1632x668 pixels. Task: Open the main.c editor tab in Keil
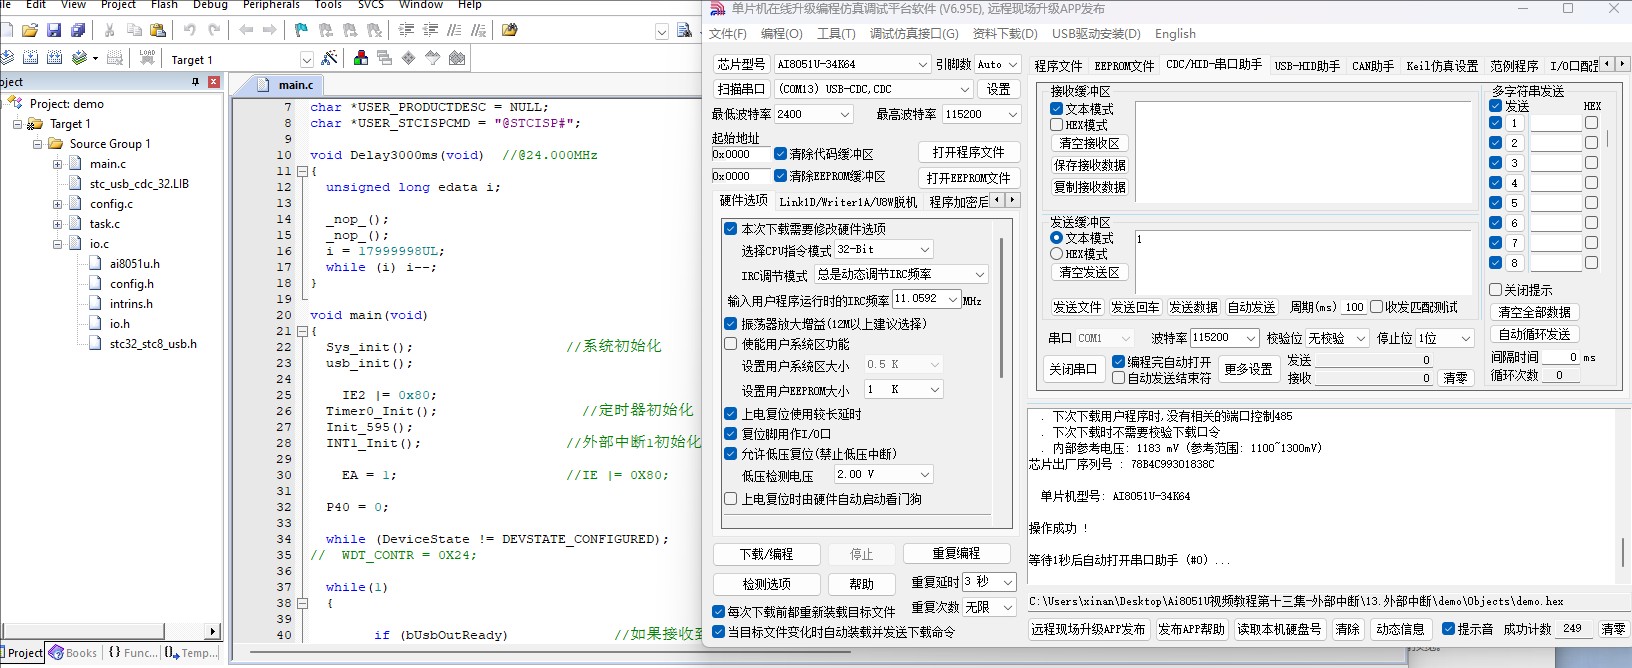pos(295,85)
